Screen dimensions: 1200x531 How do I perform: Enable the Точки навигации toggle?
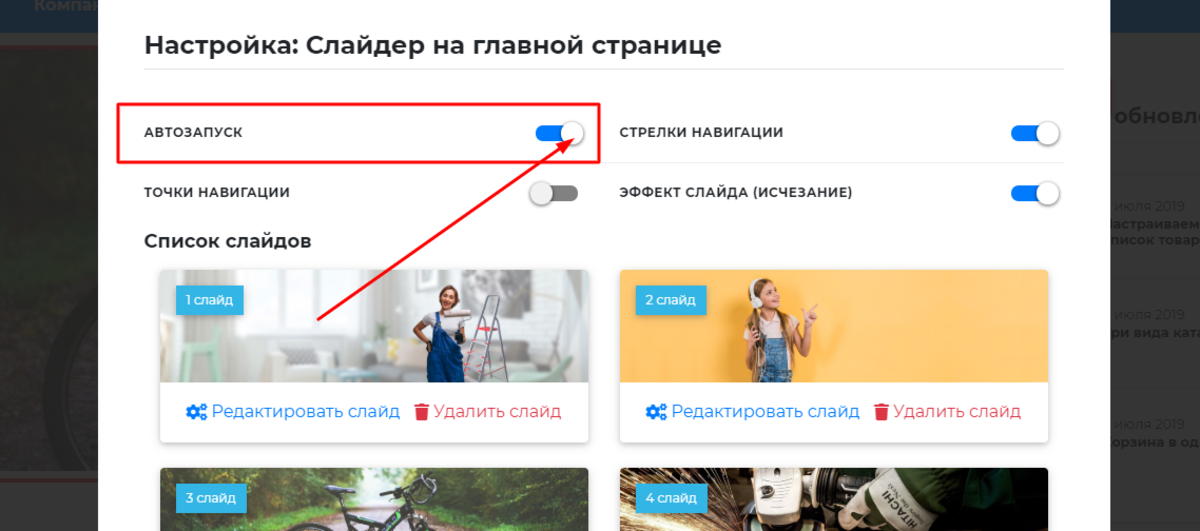tap(554, 193)
